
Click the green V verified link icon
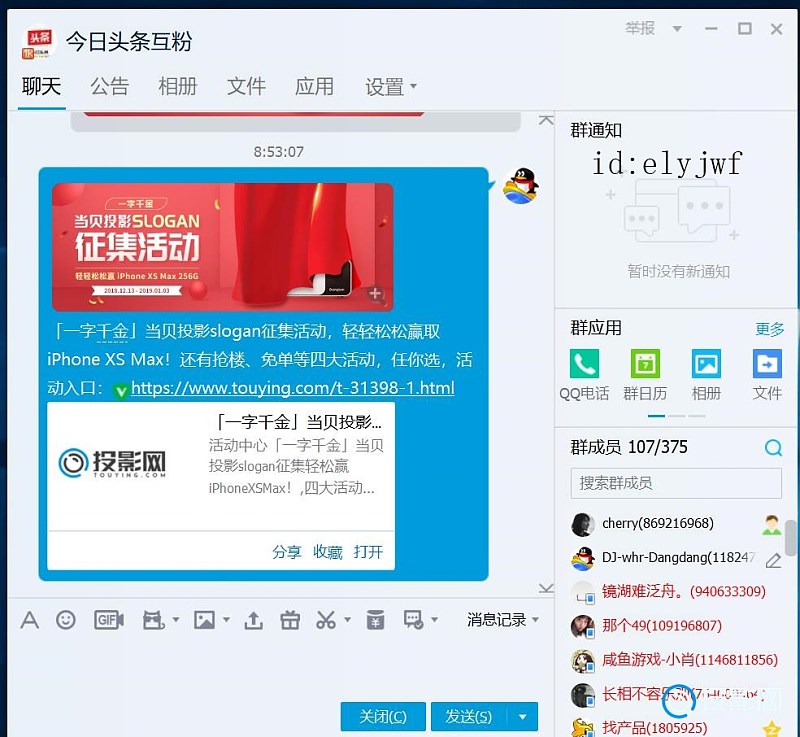pos(121,391)
